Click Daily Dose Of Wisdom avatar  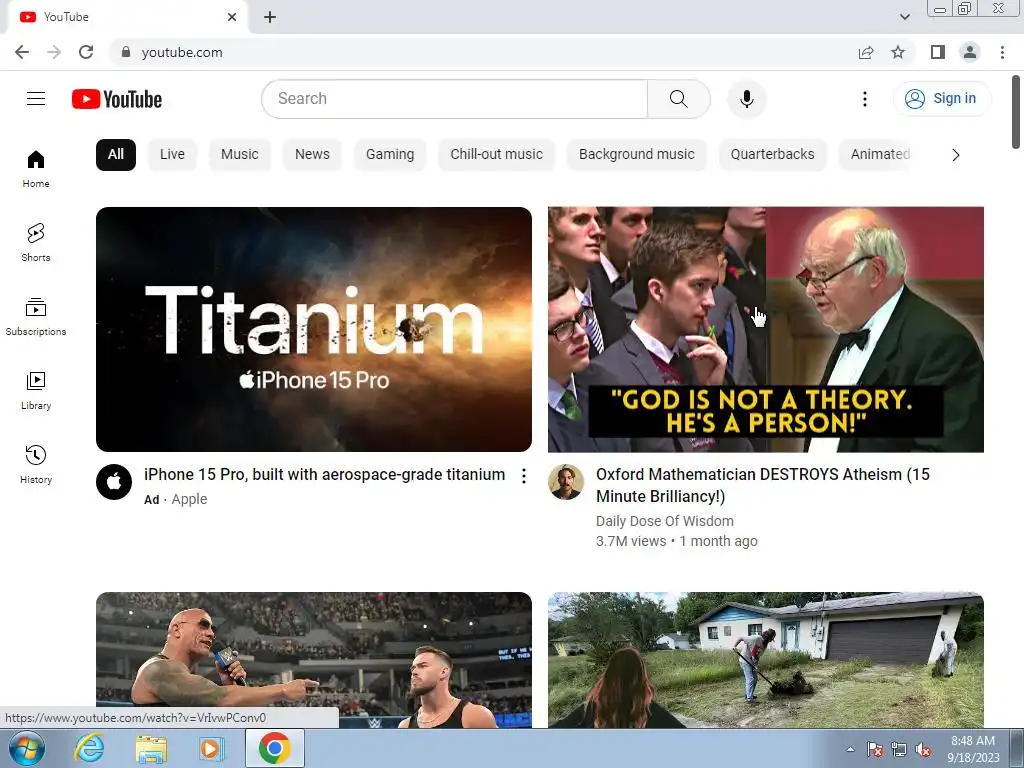[x=566, y=482]
